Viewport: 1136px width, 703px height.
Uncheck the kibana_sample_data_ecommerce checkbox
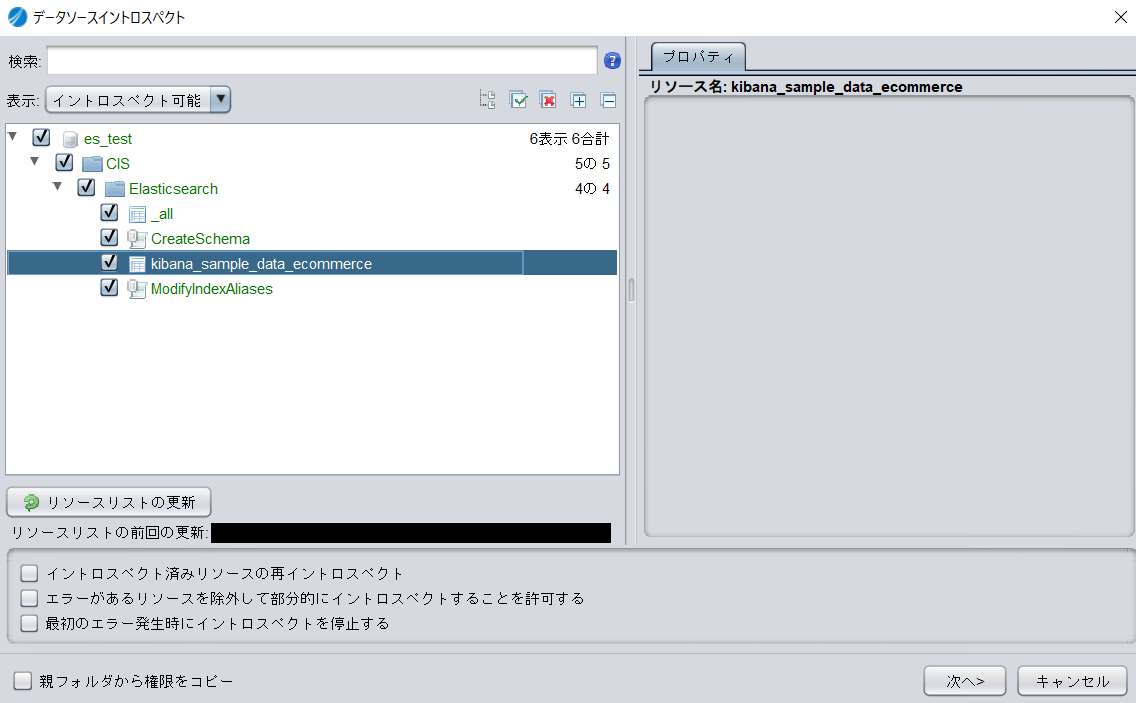pos(109,262)
